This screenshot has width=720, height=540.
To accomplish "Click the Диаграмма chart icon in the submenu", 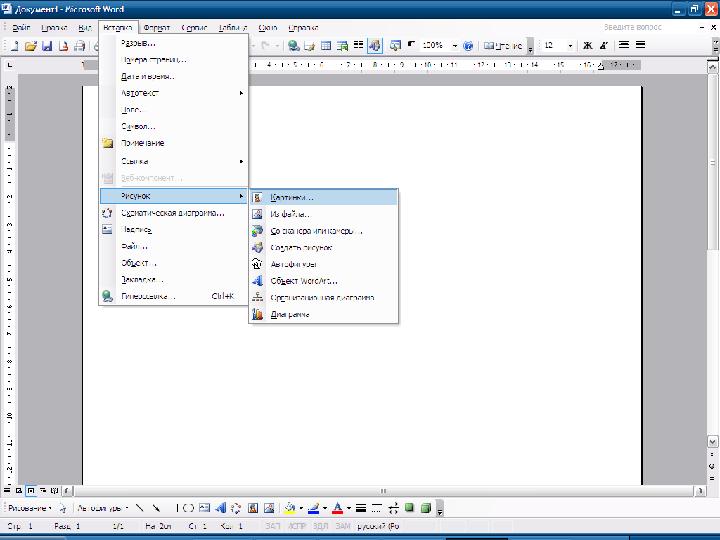I will click(x=257, y=315).
